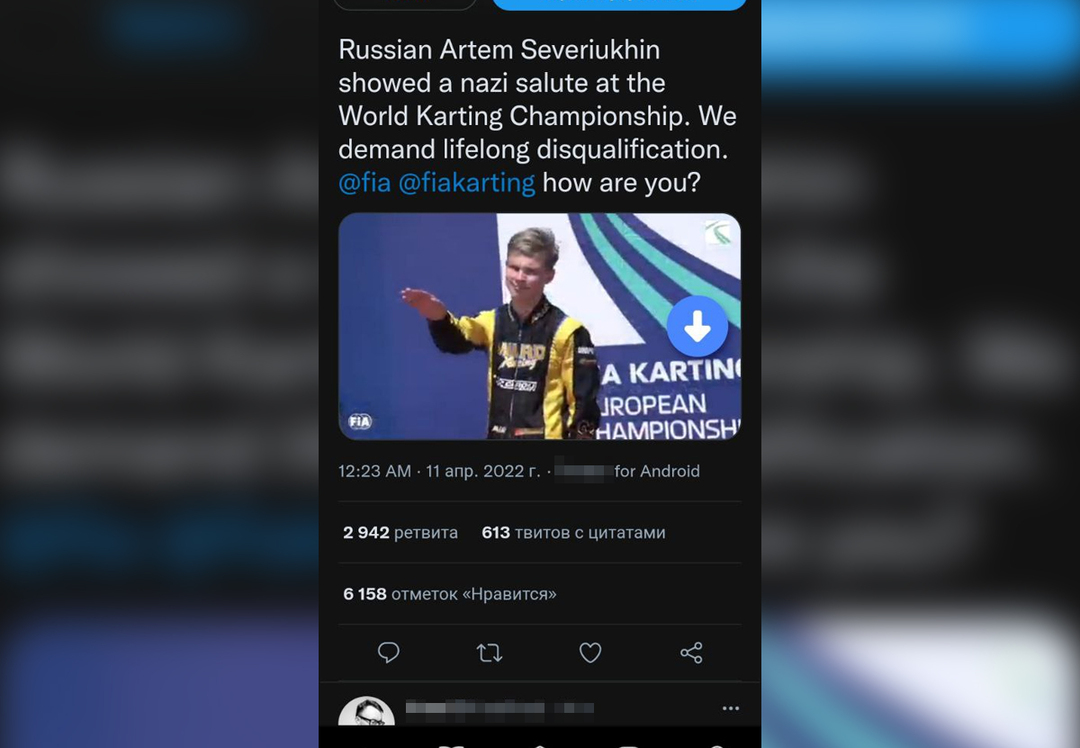Open the @fiakarting mention link
1080x748 pixels.
[466, 183]
